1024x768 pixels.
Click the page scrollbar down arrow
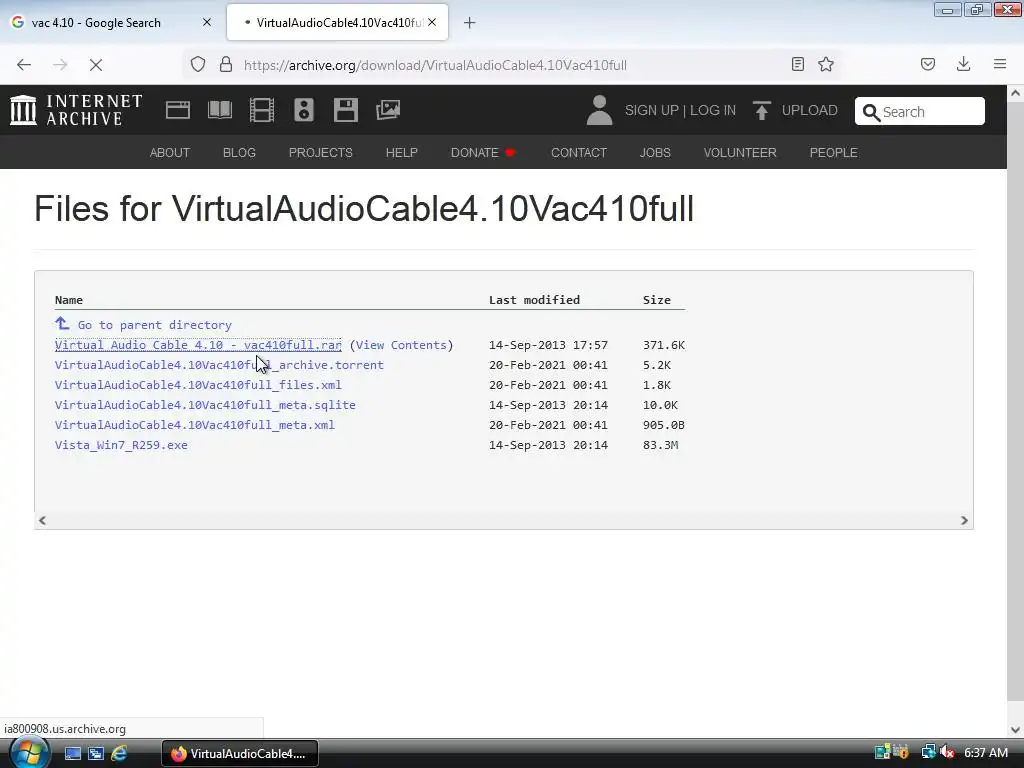pos(1015,729)
